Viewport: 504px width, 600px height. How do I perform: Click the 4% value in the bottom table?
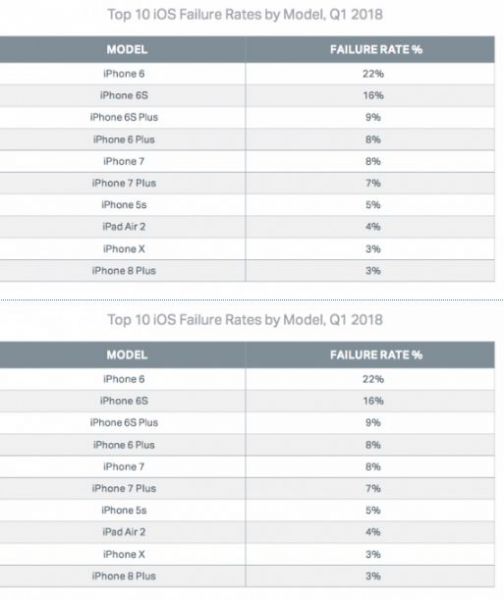point(373,532)
